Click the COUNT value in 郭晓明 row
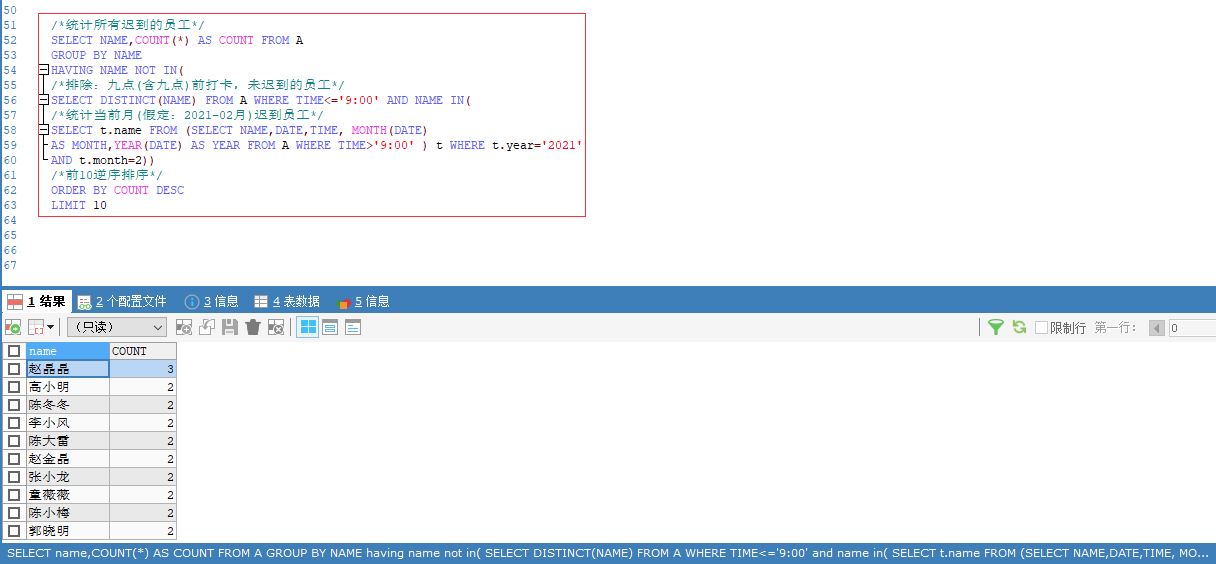 click(143, 531)
